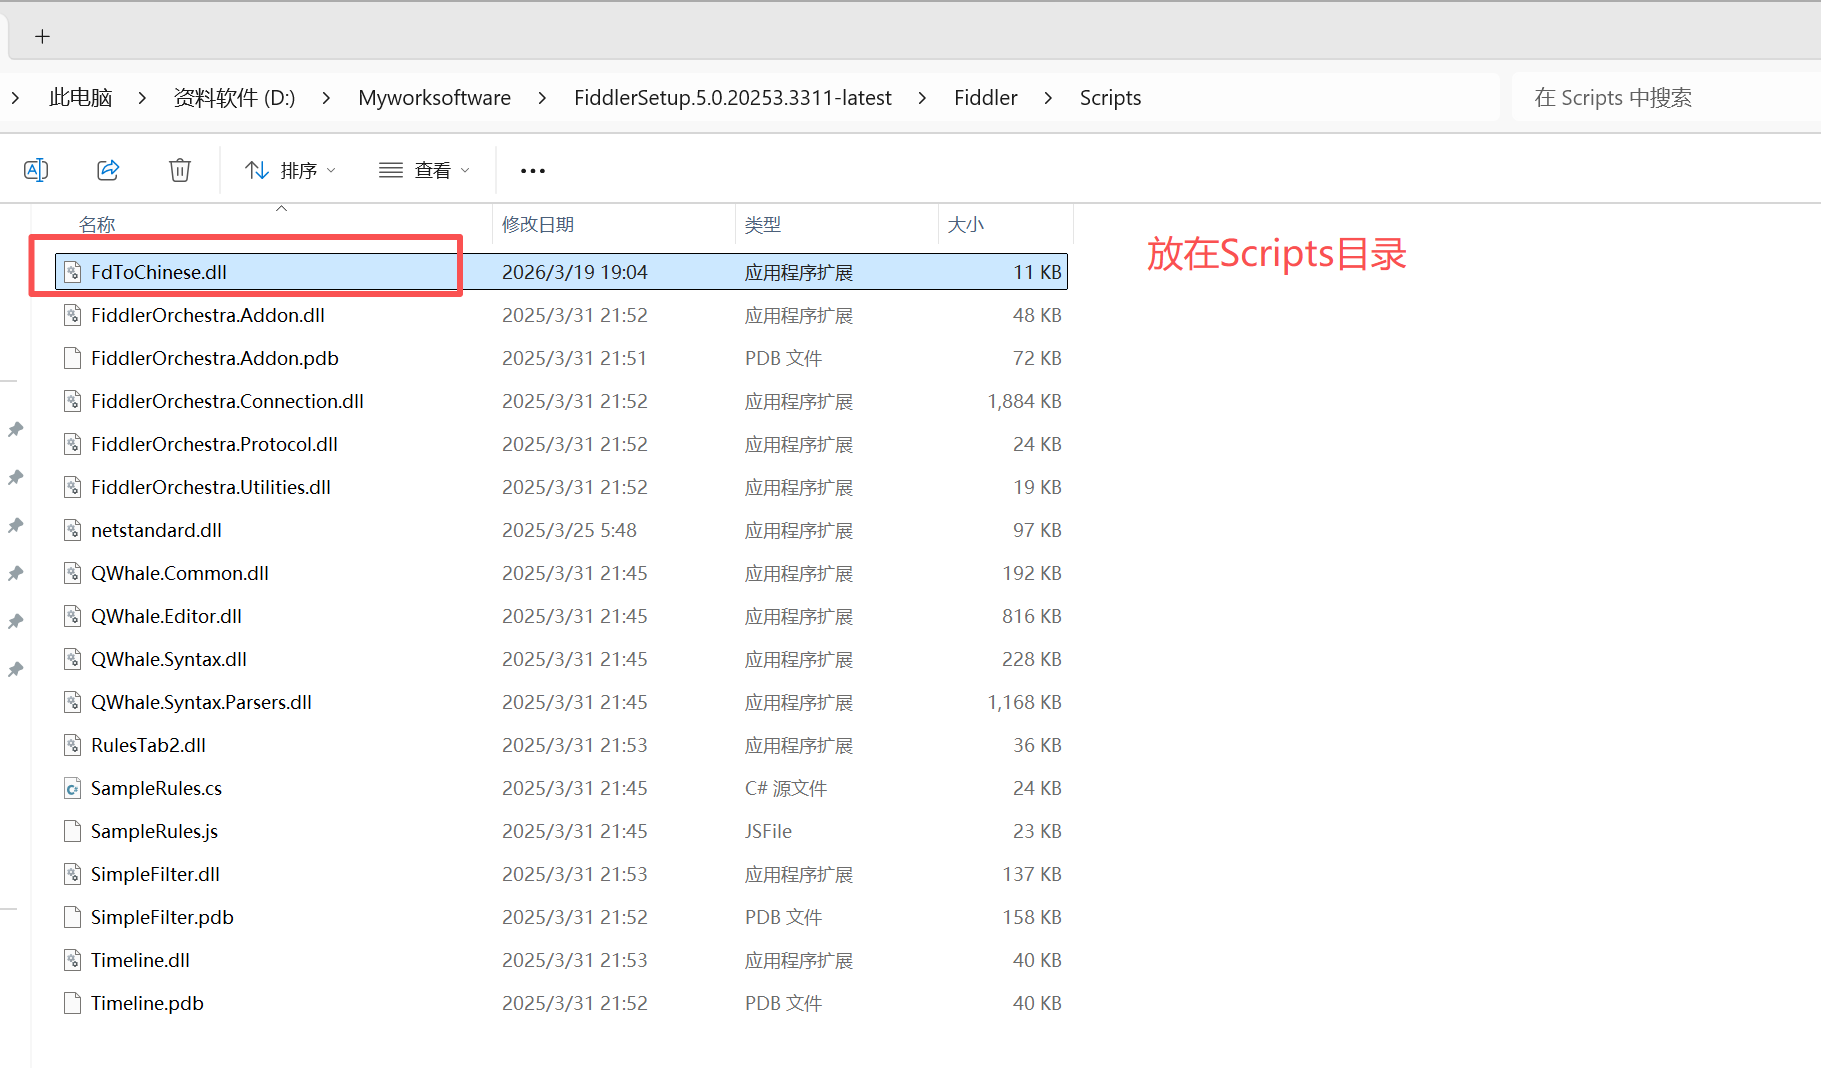Click the 在 Scripts 中搜索 search box
The width and height of the screenshot is (1821, 1068).
(x=1665, y=98)
